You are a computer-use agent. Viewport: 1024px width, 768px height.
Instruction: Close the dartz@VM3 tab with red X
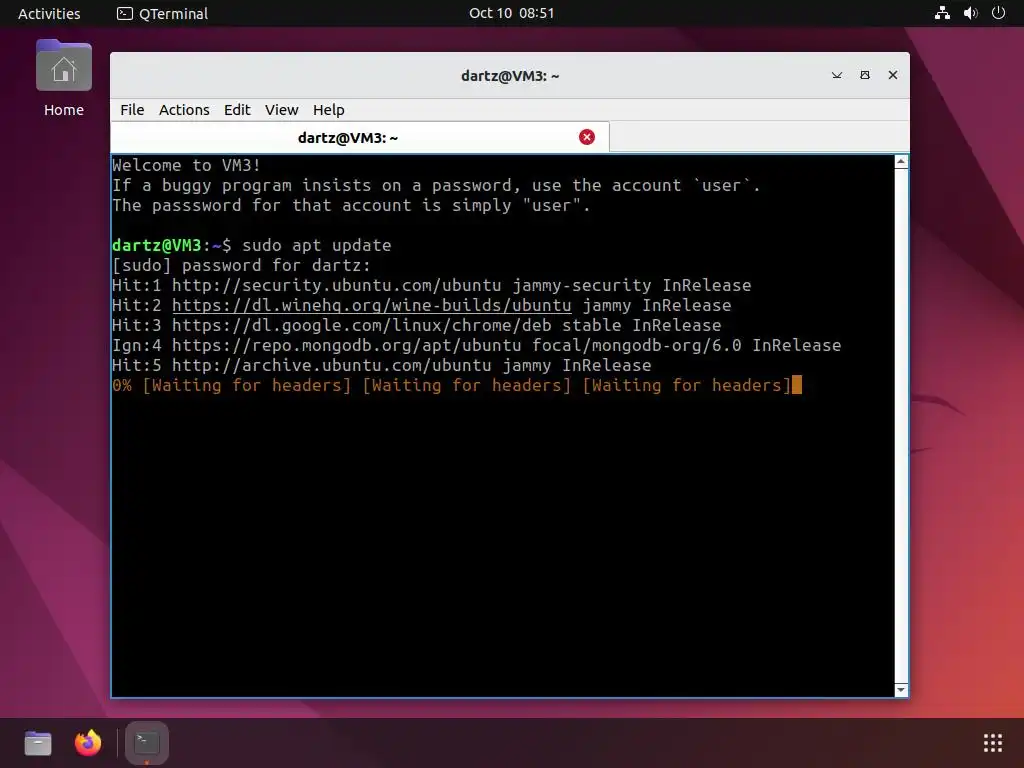586,137
